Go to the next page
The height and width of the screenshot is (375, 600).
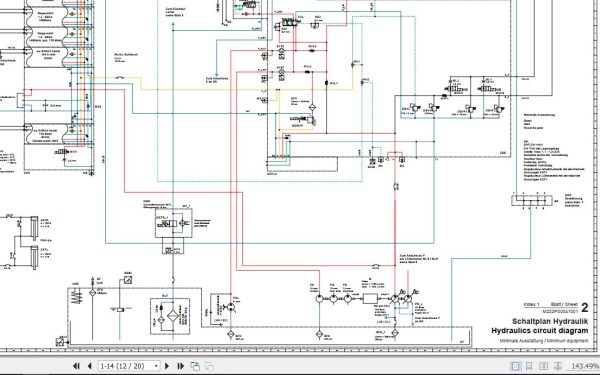click(167, 366)
